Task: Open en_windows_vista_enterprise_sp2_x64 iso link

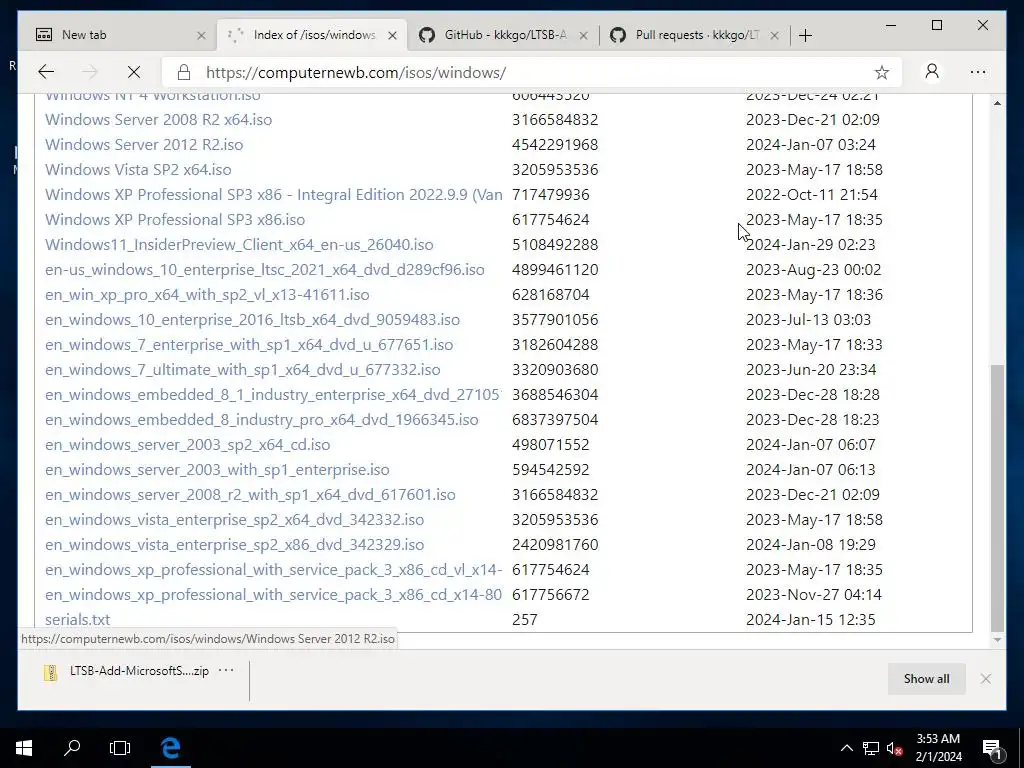Action: [x=234, y=520]
